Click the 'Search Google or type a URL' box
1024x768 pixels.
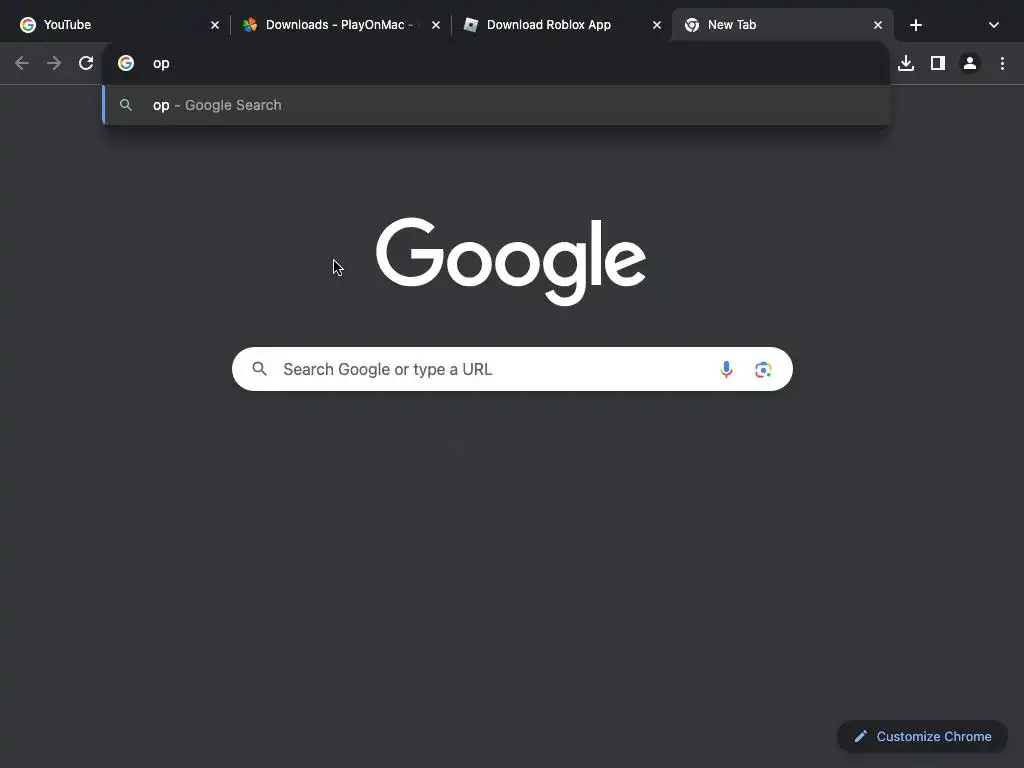click(x=512, y=369)
